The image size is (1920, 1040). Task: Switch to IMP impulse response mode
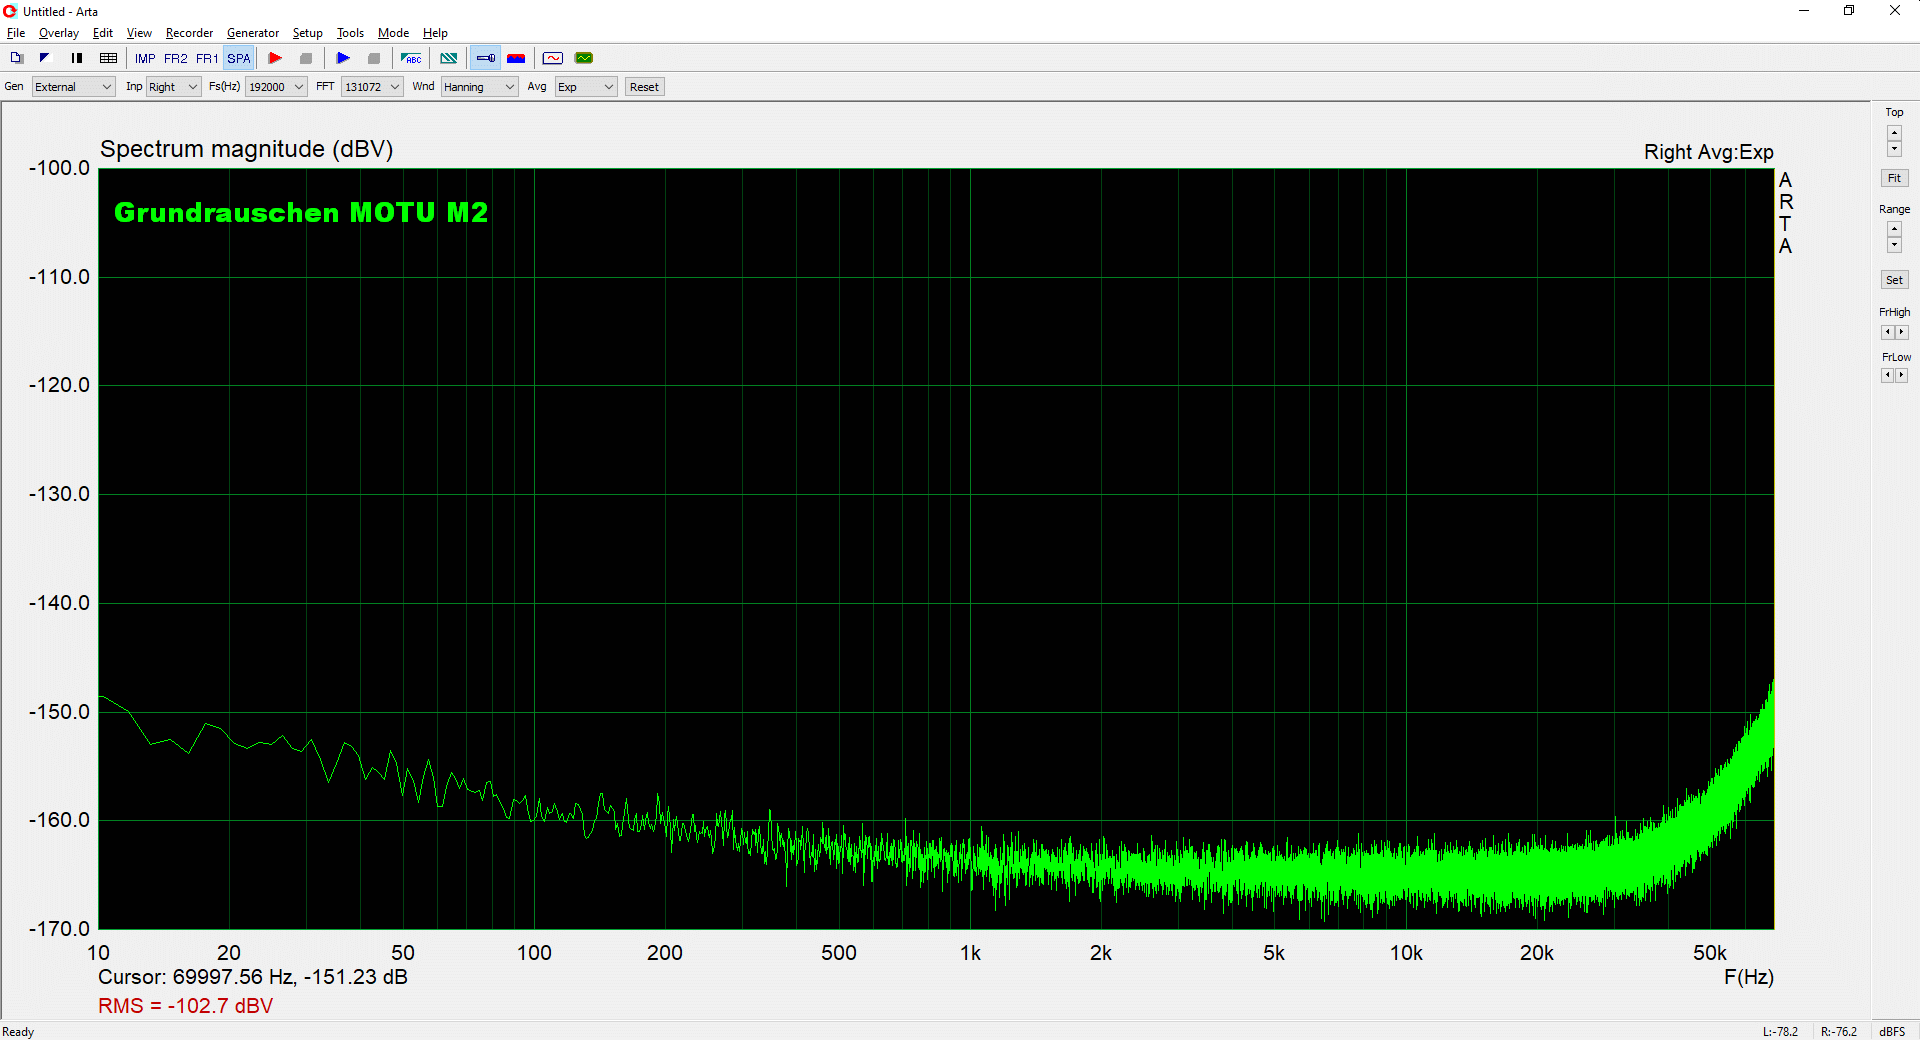tap(145, 58)
